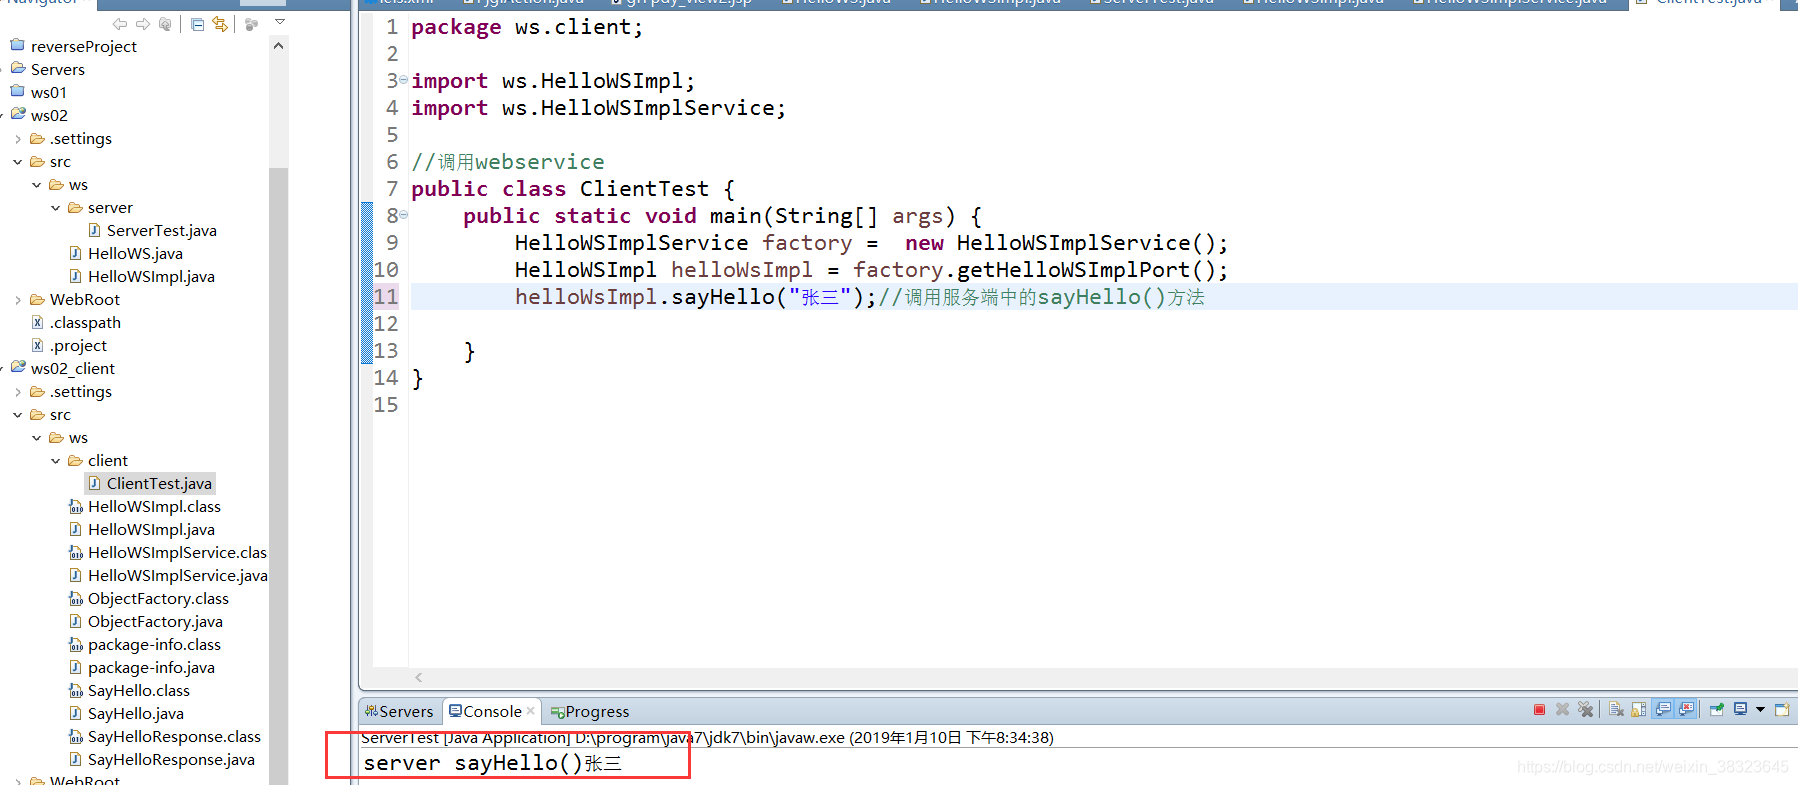Click the Servers folder icon
1798x785 pixels.
pyautogui.click(x=18, y=69)
